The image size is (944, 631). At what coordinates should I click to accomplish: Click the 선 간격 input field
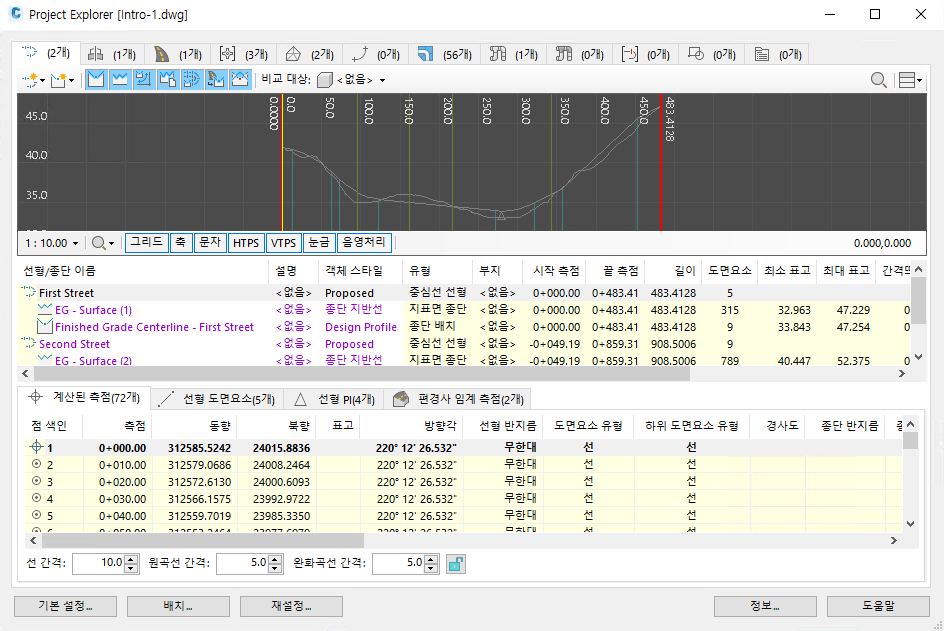coord(99,563)
